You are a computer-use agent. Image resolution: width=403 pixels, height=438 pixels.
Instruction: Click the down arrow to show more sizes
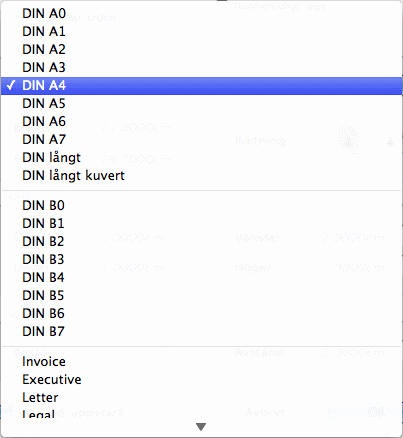[x=201, y=427]
